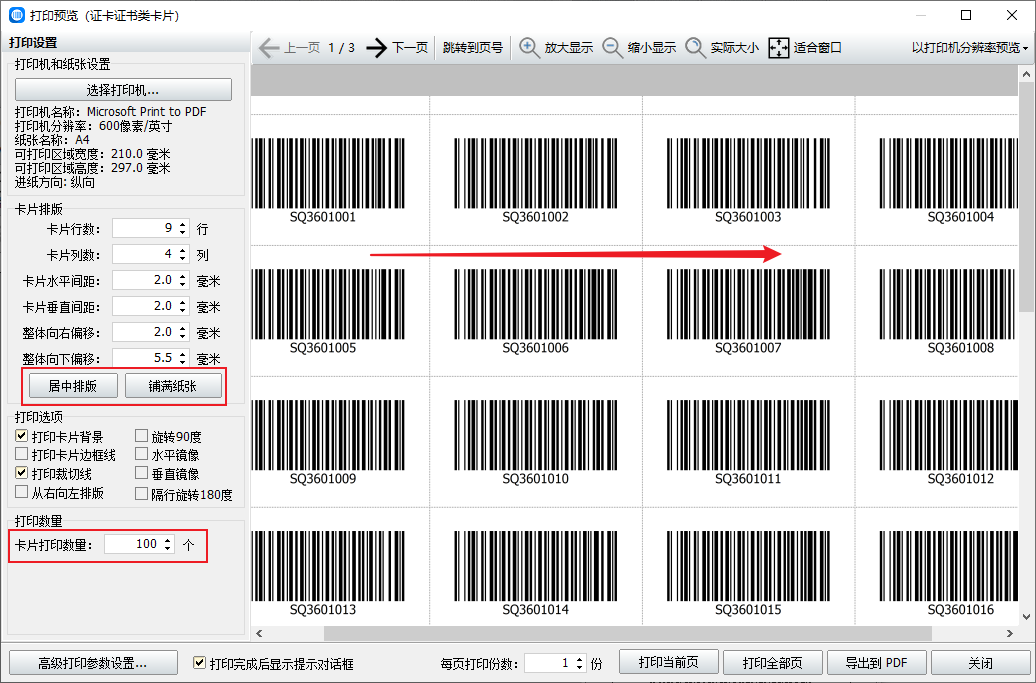
Task: Toggle 打印裁切线 checkbox
Action: pyautogui.click(x=22, y=473)
